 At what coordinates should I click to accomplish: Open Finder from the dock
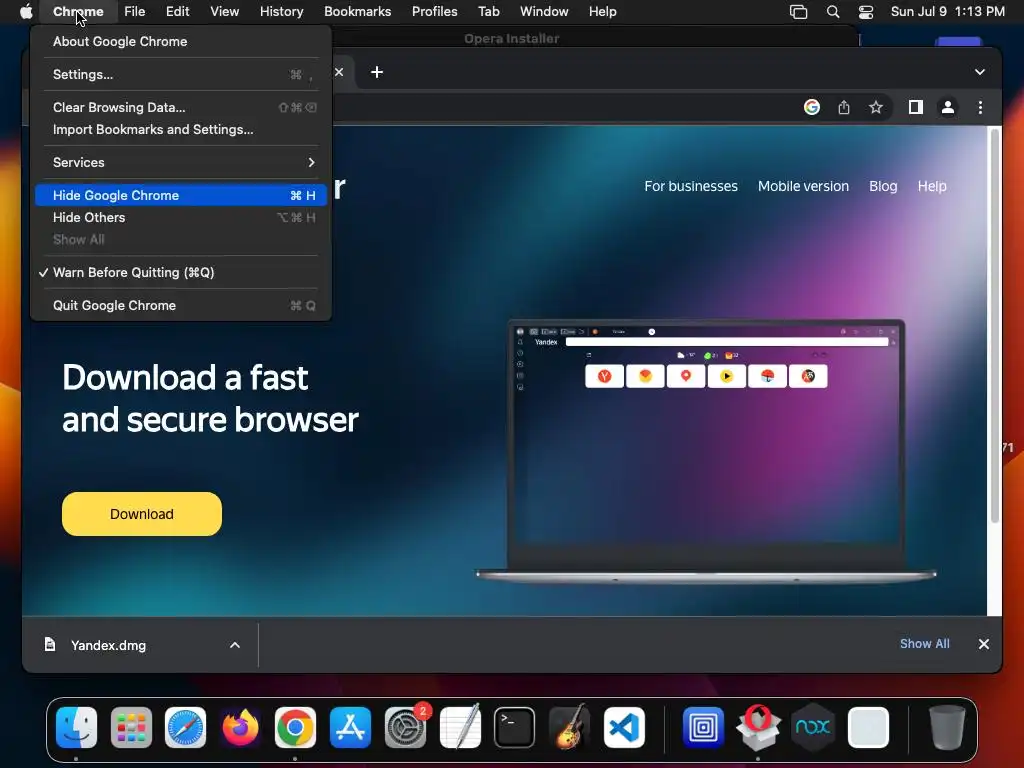tap(76, 727)
